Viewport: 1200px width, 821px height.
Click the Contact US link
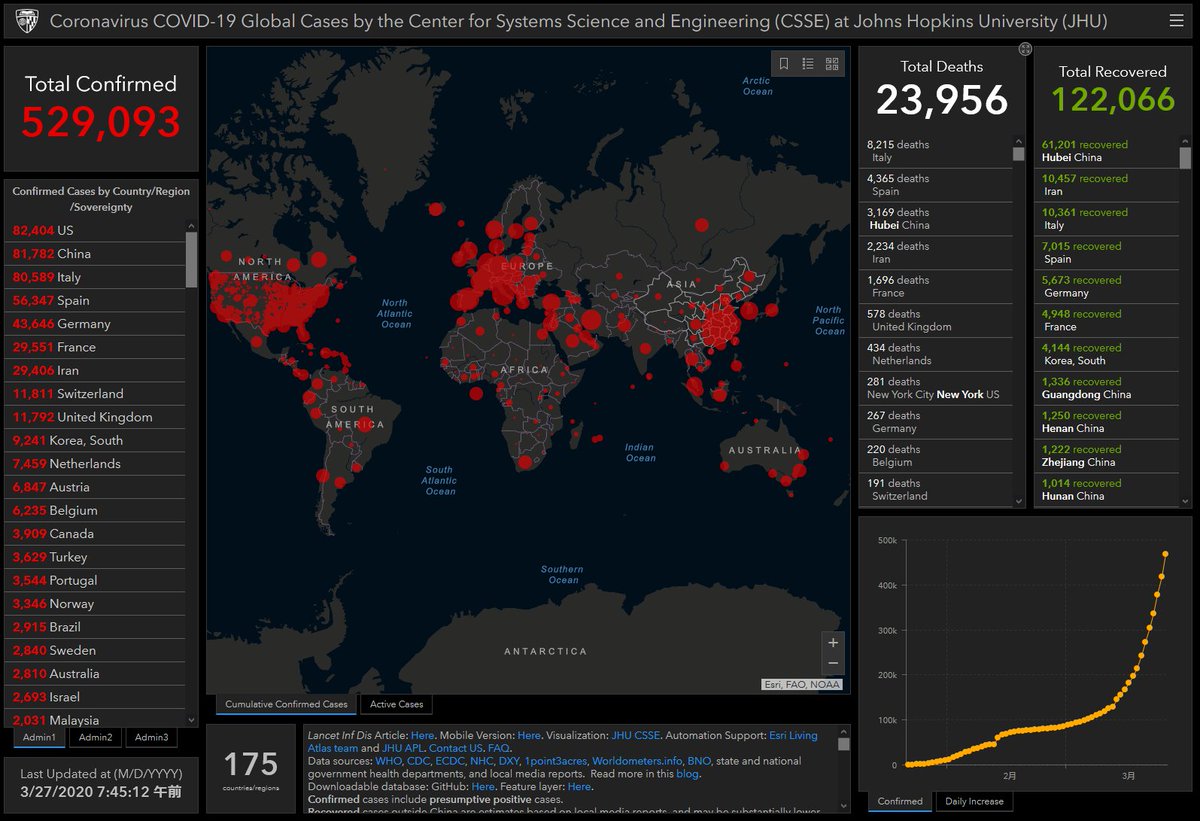[x=456, y=748]
